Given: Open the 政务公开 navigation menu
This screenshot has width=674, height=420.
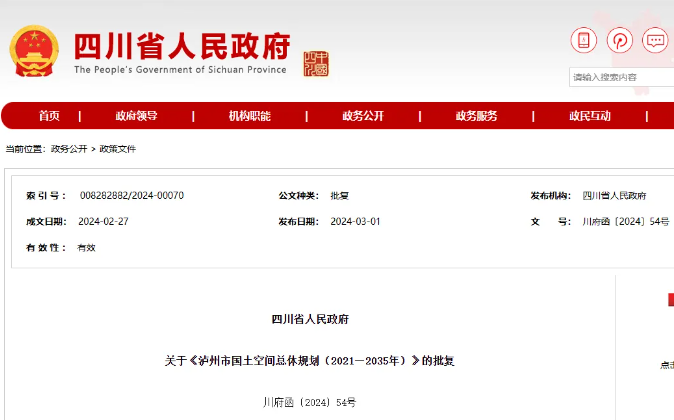Looking at the screenshot, I should point(363,116).
